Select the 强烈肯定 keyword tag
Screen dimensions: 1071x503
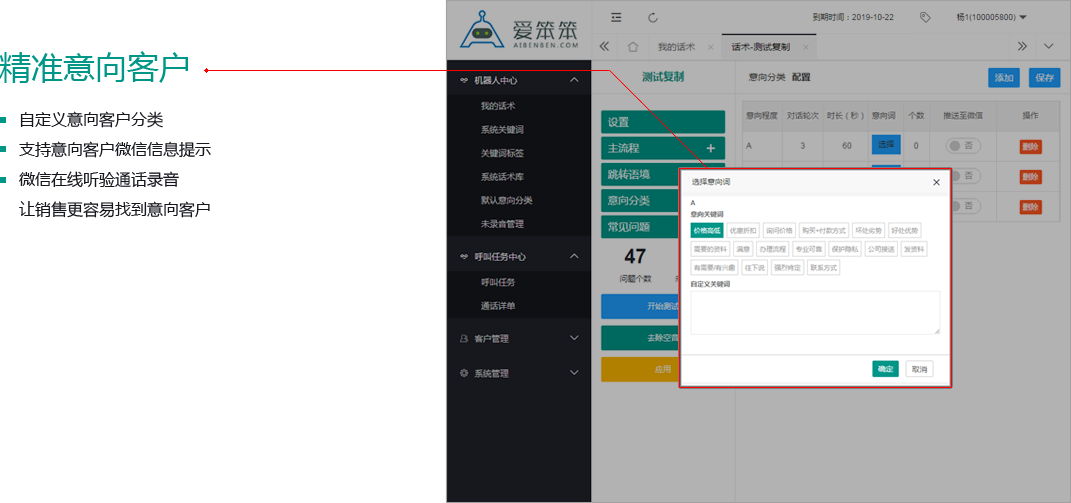(x=787, y=267)
